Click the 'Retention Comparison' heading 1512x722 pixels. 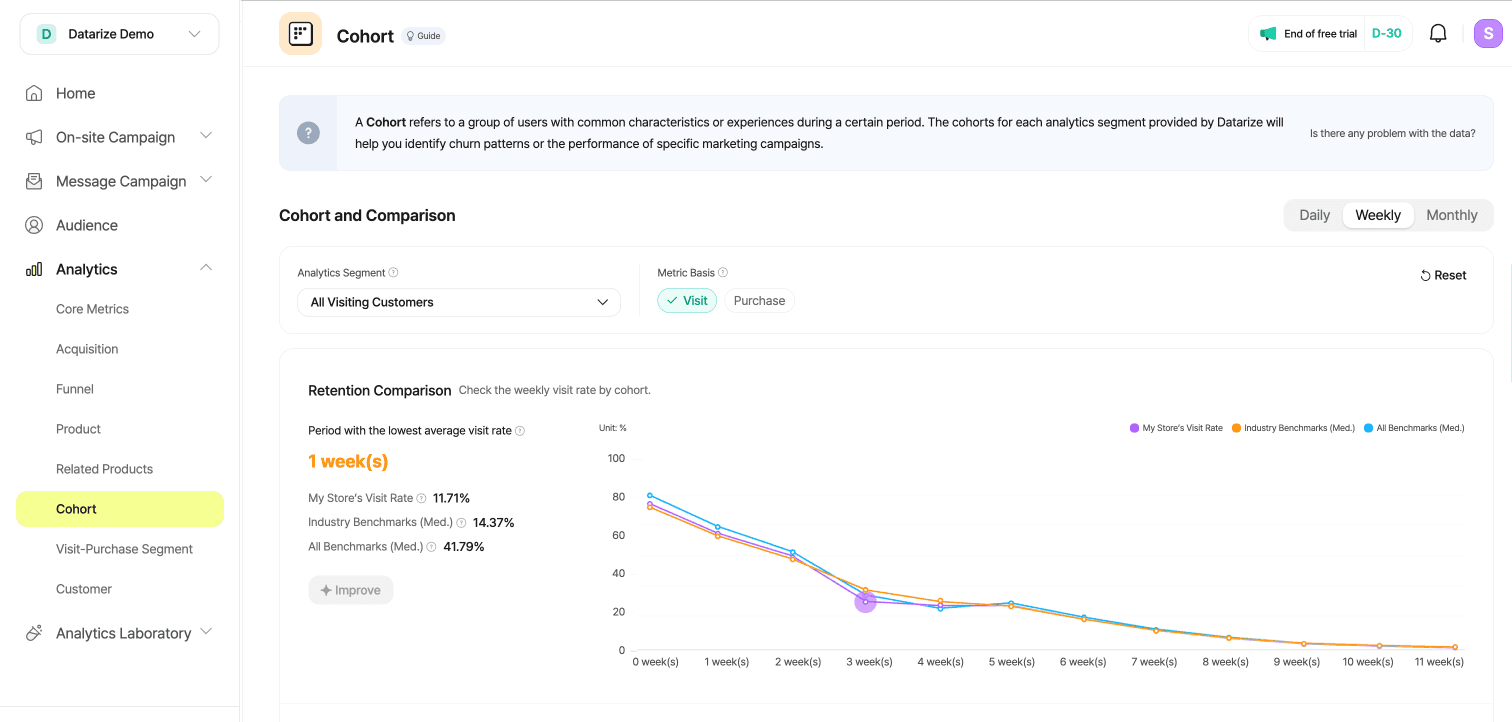(x=380, y=390)
